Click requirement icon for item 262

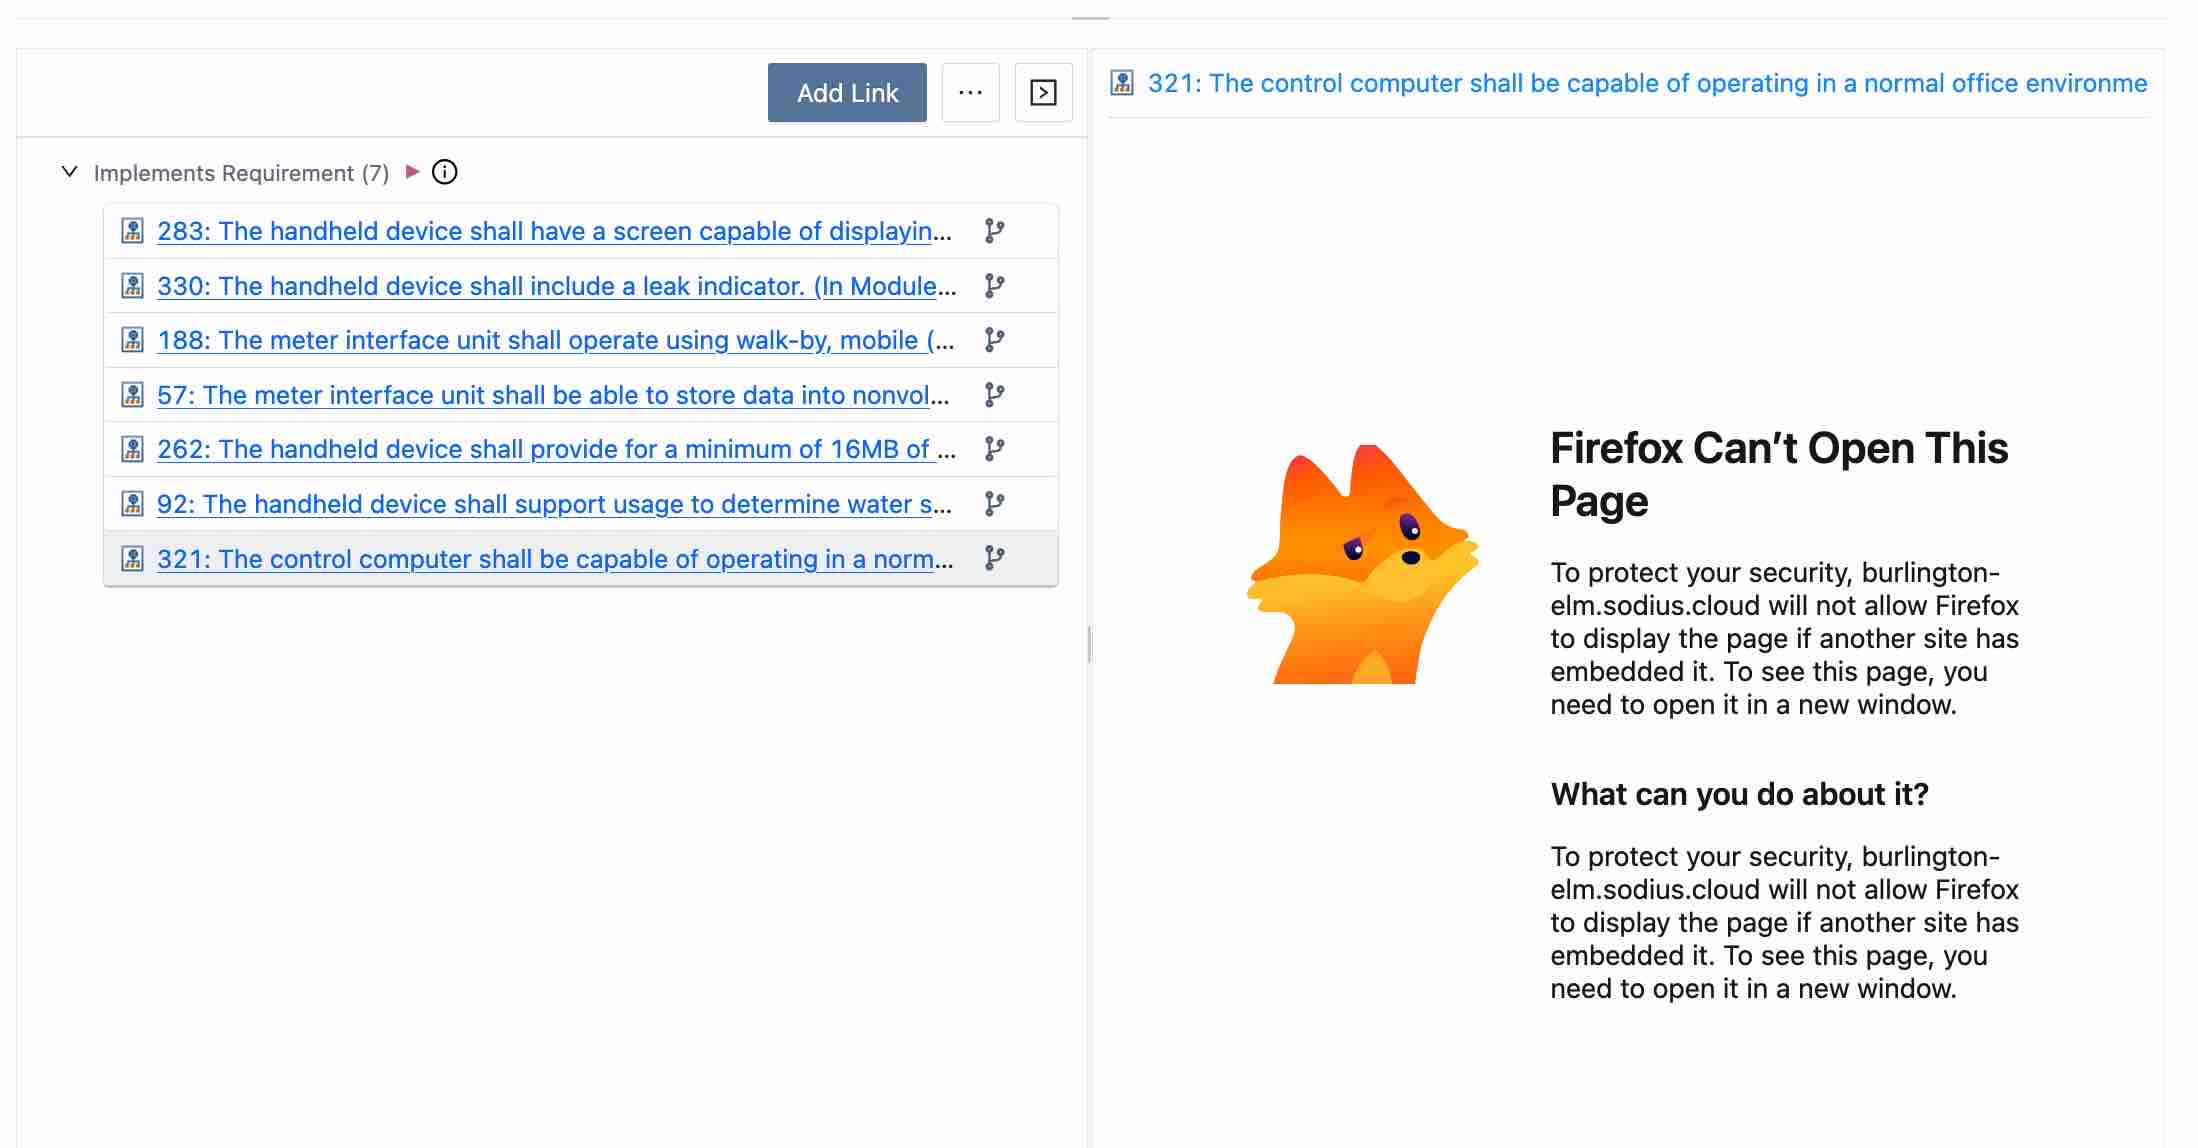(132, 449)
